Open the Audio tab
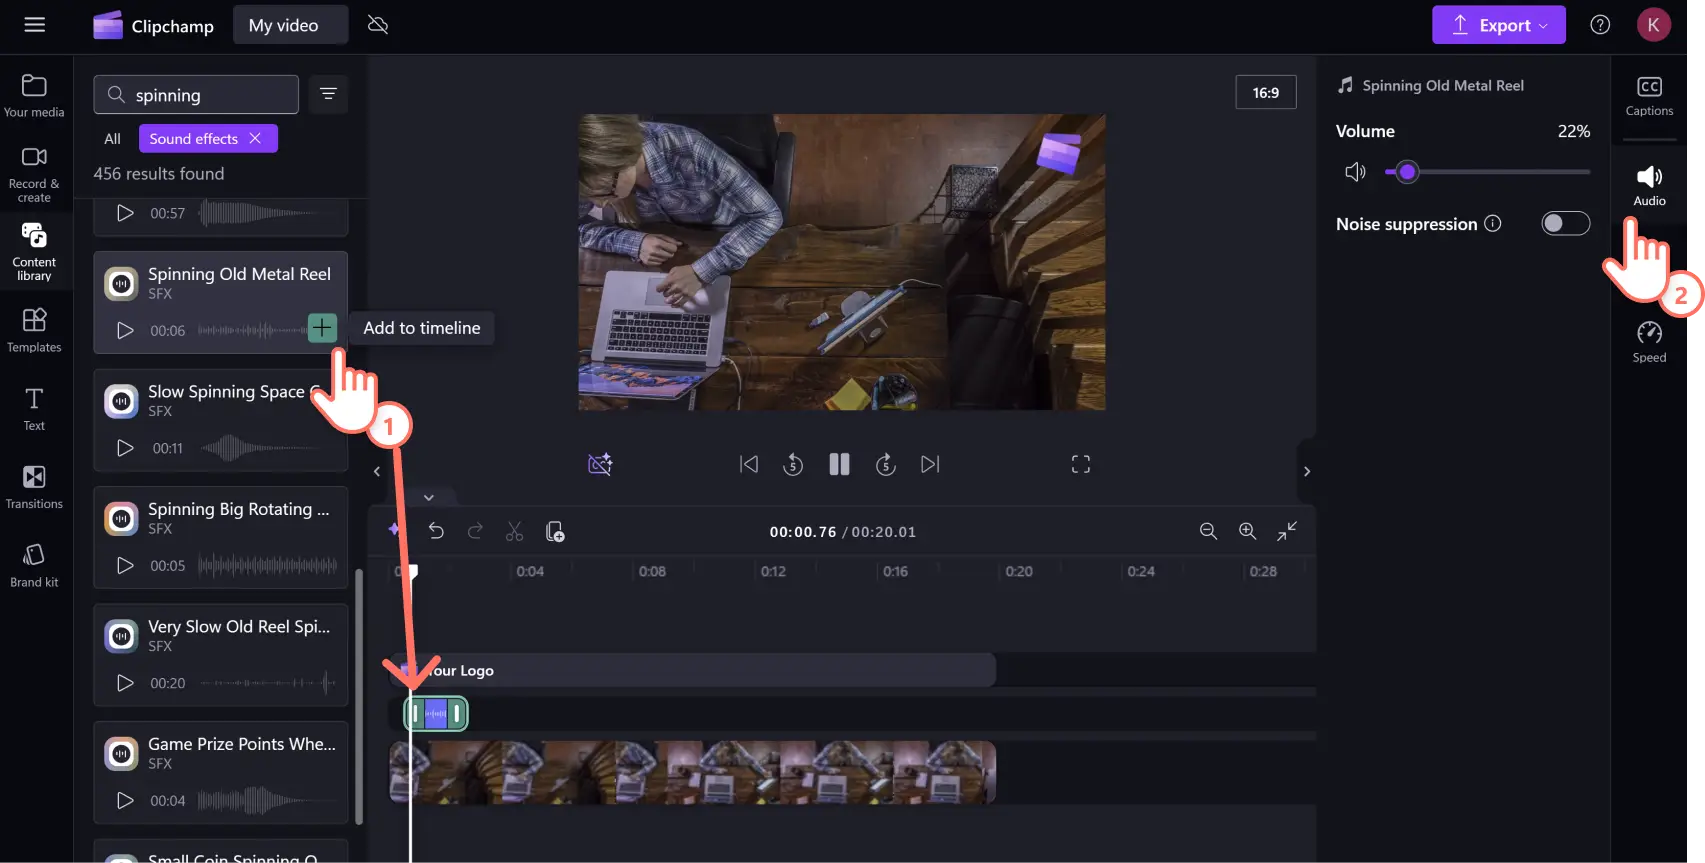The height and width of the screenshot is (863, 1705). [x=1649, y=186]
